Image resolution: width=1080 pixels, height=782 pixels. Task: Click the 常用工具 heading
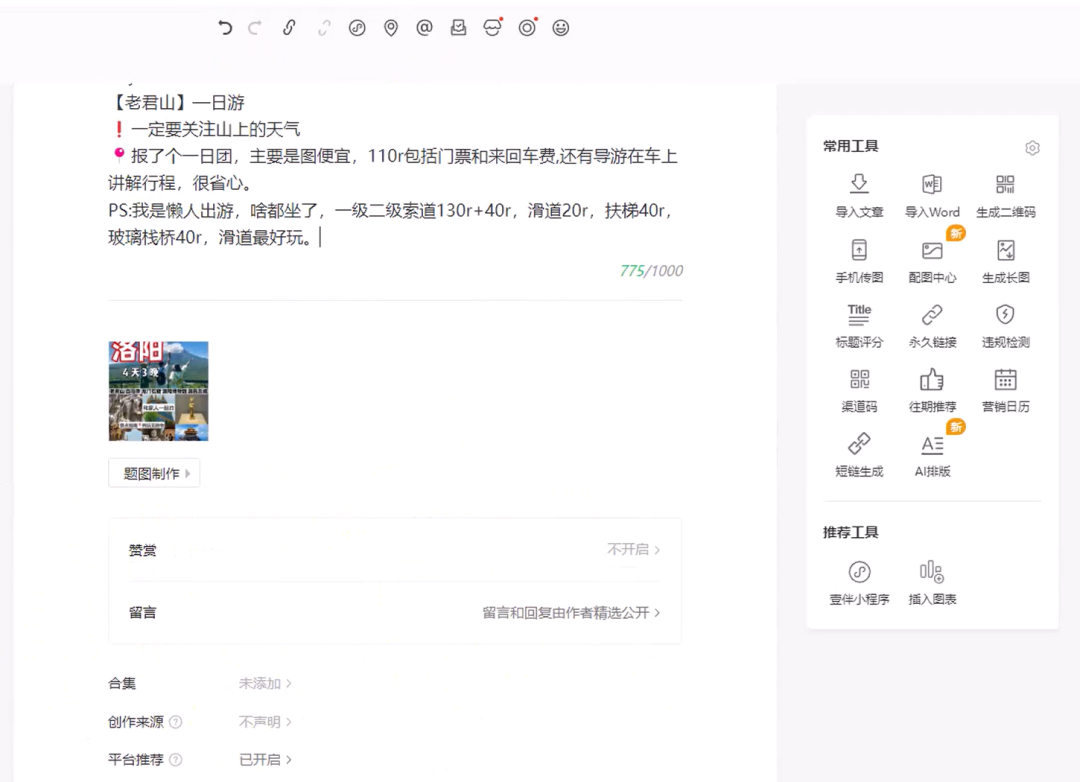click(x=851, y=146)
